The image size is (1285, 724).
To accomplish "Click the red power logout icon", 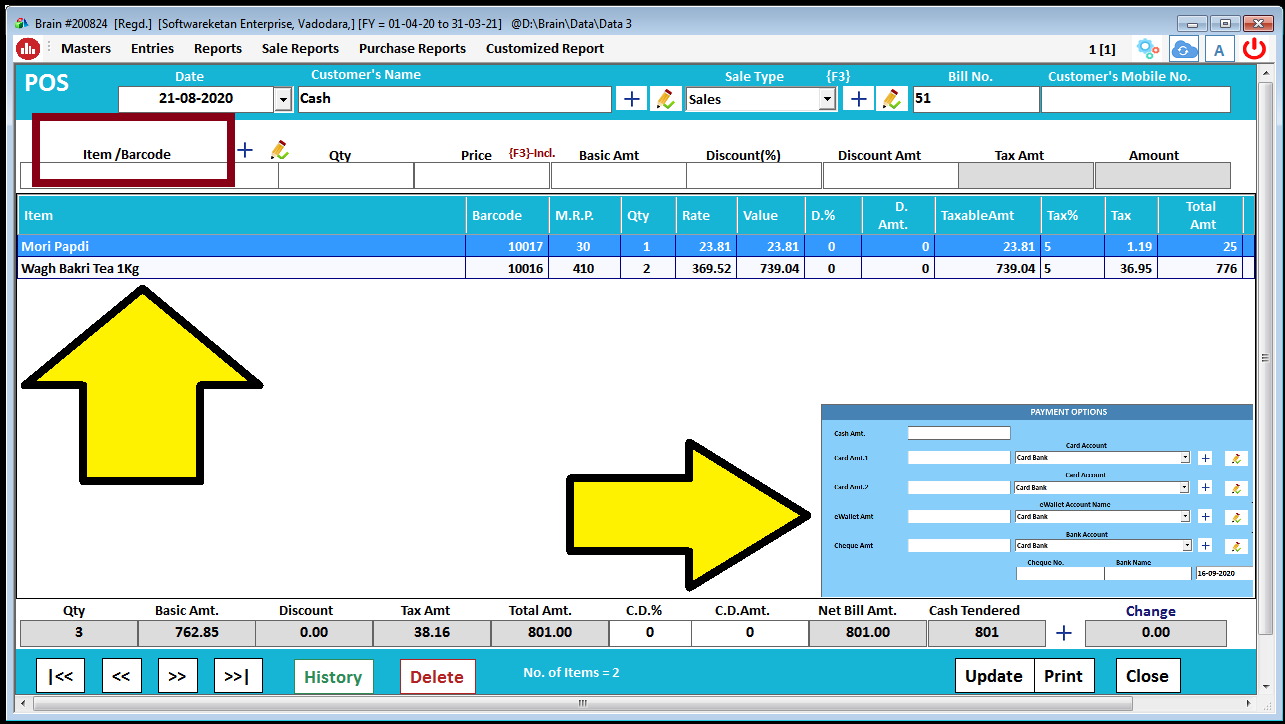I will tap(1254, 47).
